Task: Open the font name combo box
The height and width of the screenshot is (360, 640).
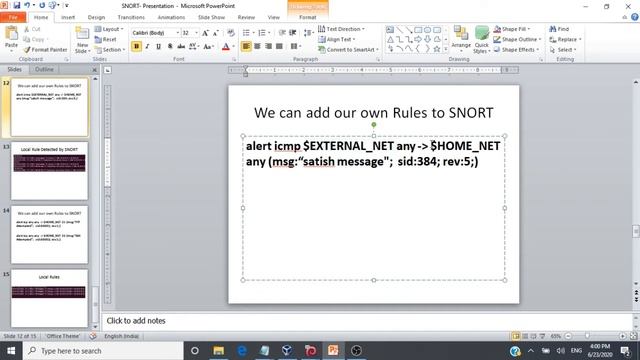Action: click(156, 33)
